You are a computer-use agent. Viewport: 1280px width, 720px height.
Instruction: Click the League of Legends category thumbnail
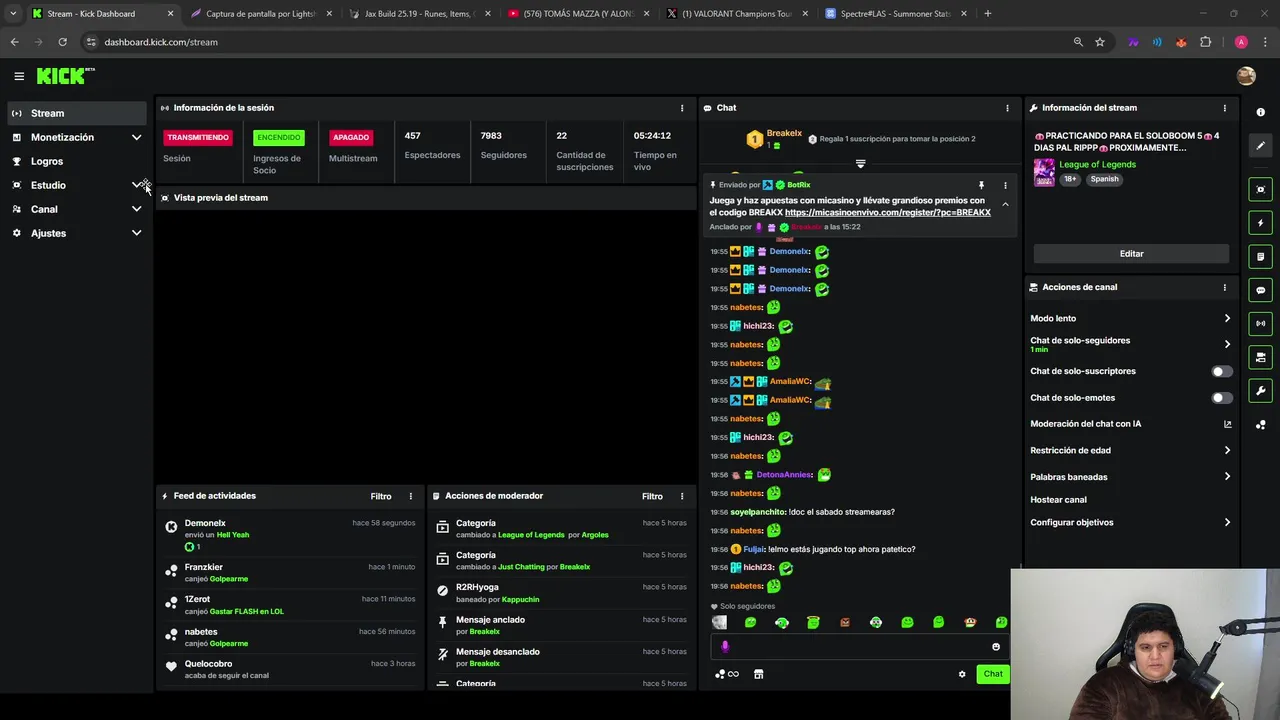pos(1044,172)
